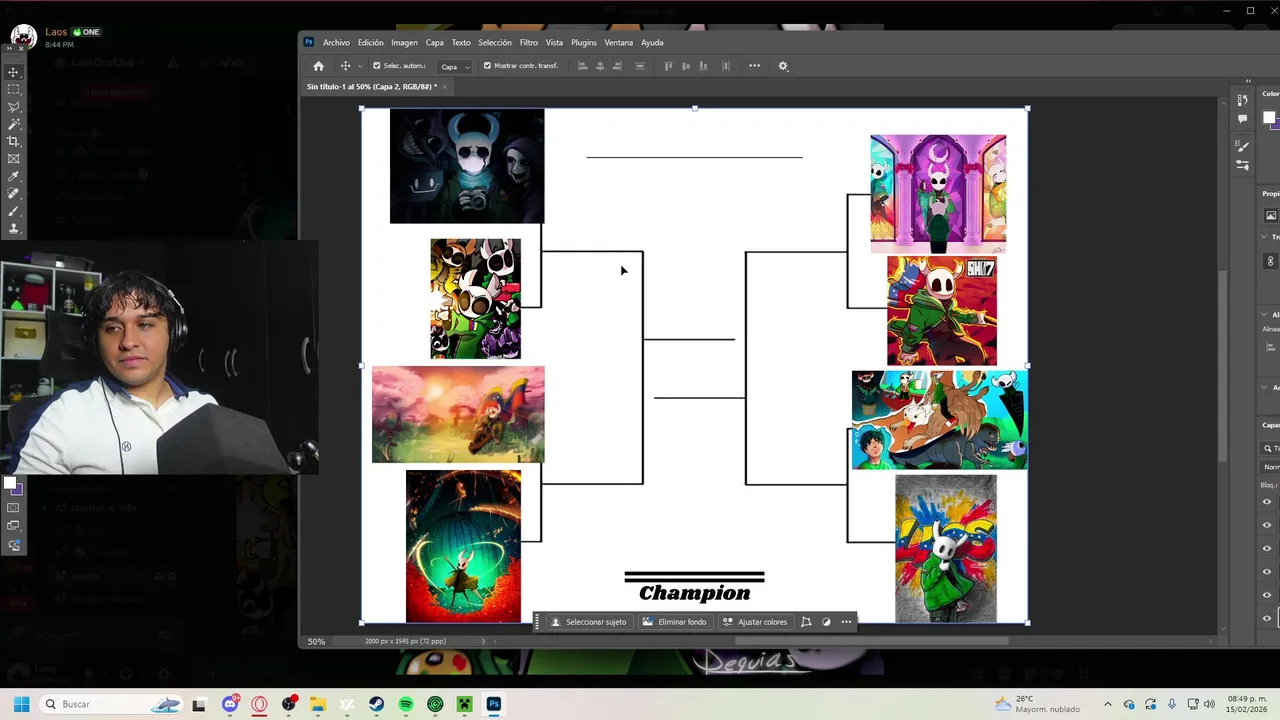Click the Eliminar fondo button
Viewport: 1280px width, 720px height.
[675, 622]
